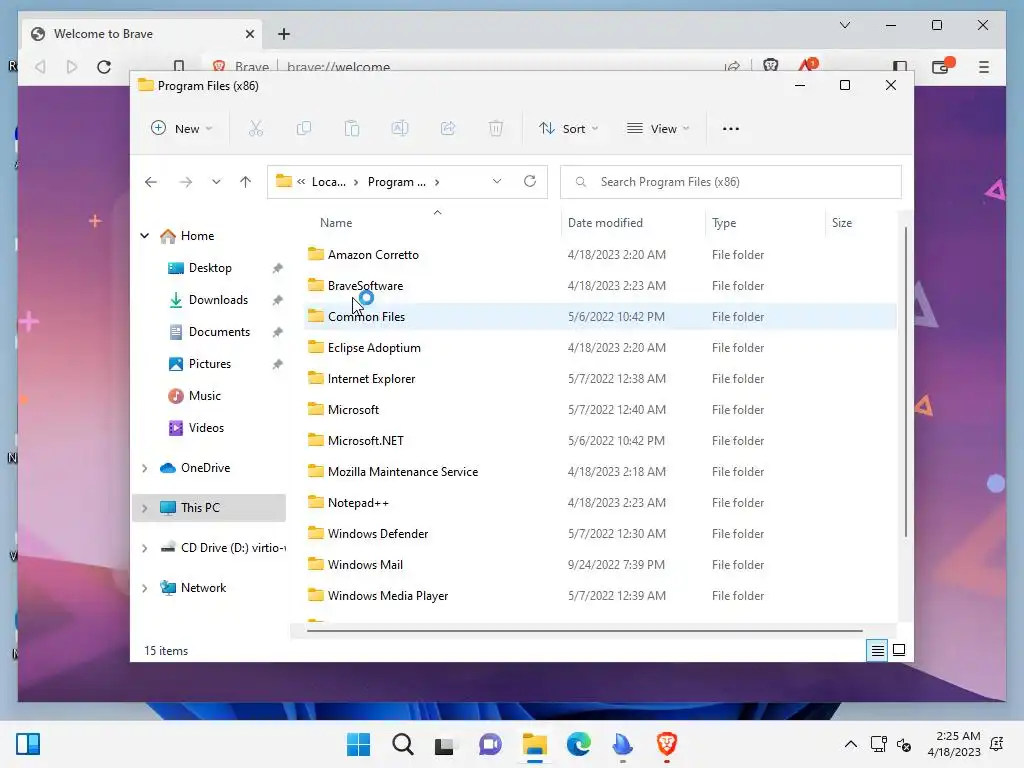
Task: Open Brave tab search dropdown chevron
Action: point(844,25)
